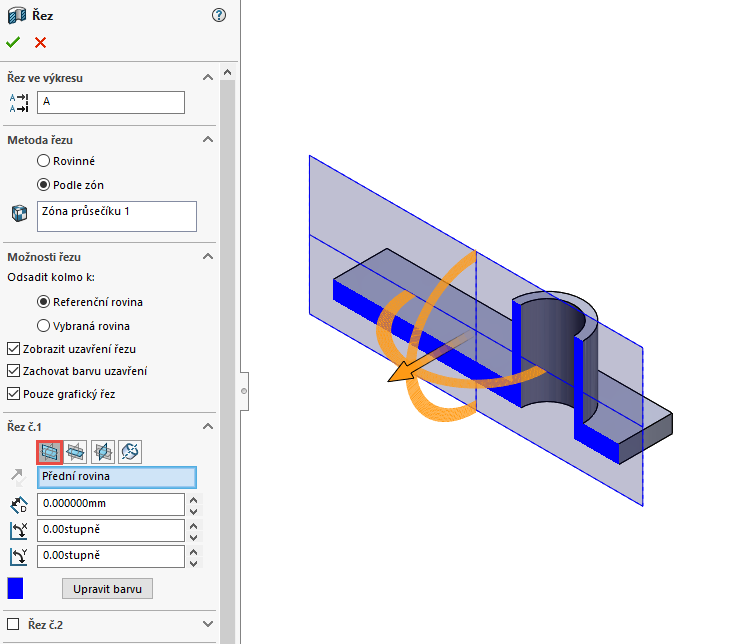
Task: Decrease the offset distance value
Action: [x=194, y=511]
